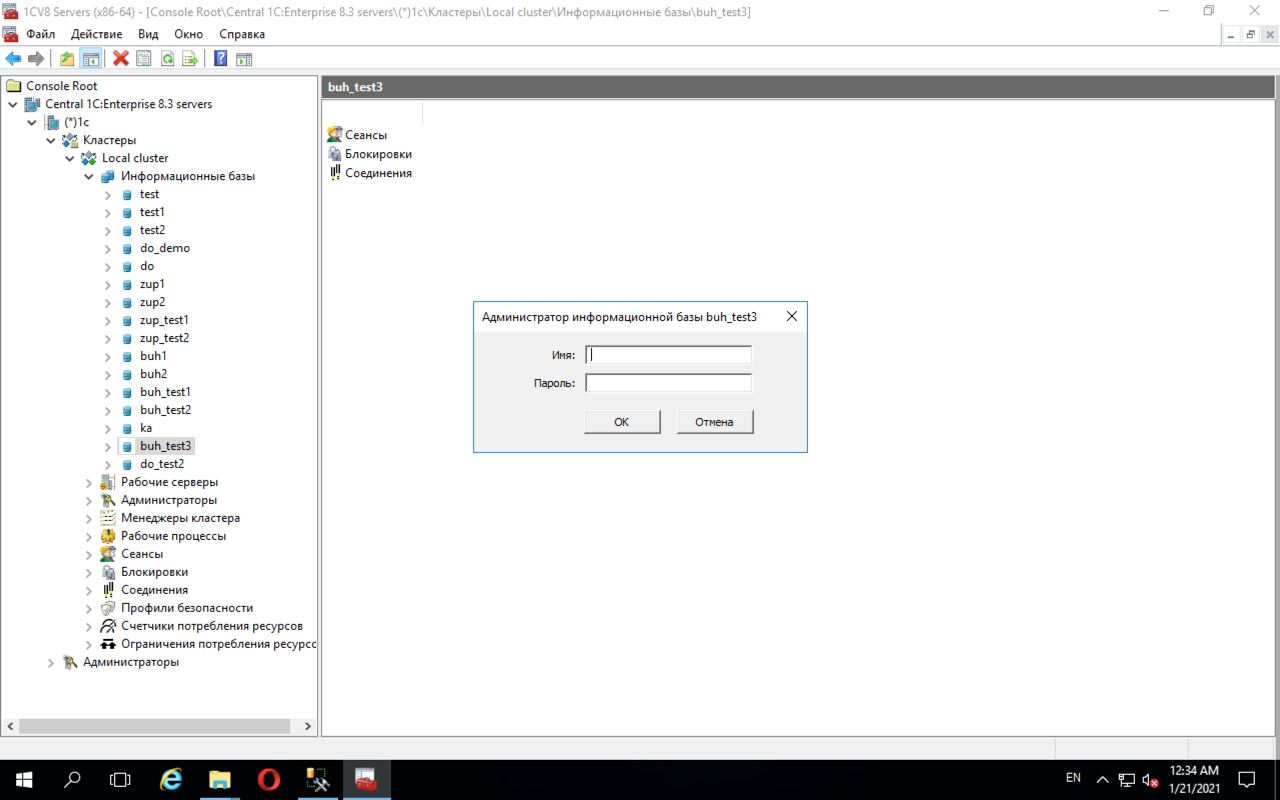
Task: Click Отмена in the administrator dialog
Action: pyautogui.click(x=715, y=422)
